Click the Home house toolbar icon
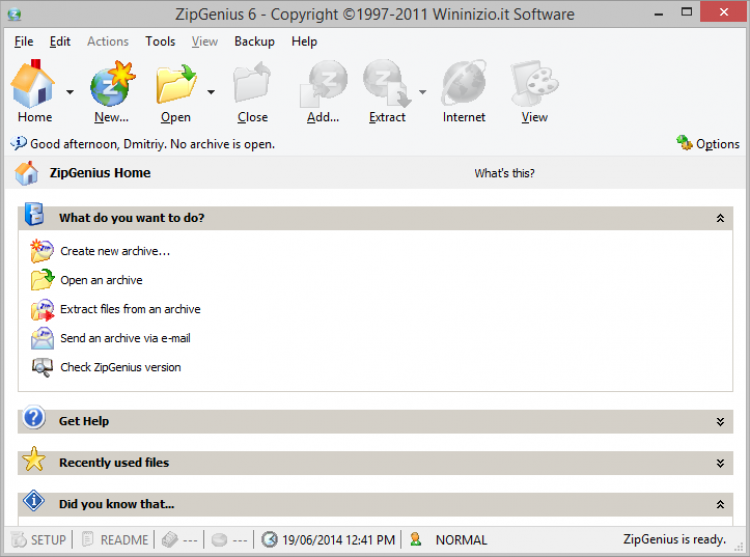The width and height of the screenshot is (750, 557). [x=33, y=84]
